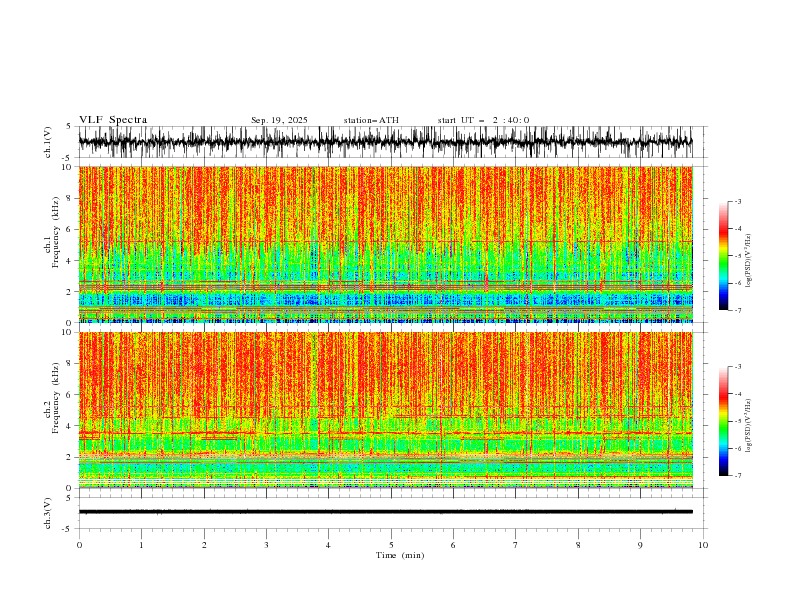The image size is (792, 612).
Task: Click time axis tick label "8"
Action: 578,545
